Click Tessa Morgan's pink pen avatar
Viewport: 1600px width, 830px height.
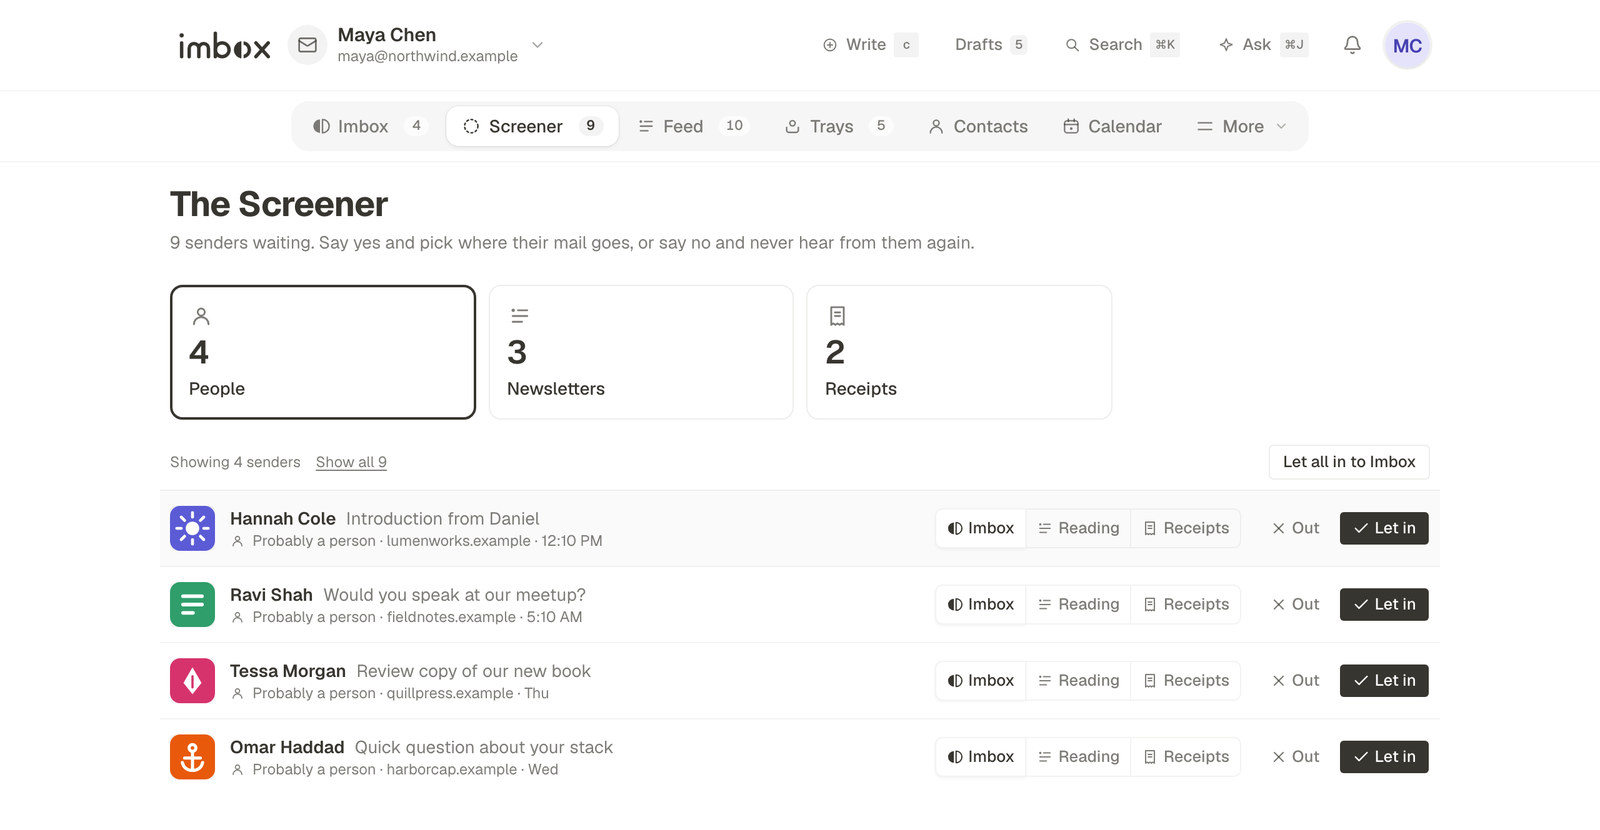click(192, 680)
